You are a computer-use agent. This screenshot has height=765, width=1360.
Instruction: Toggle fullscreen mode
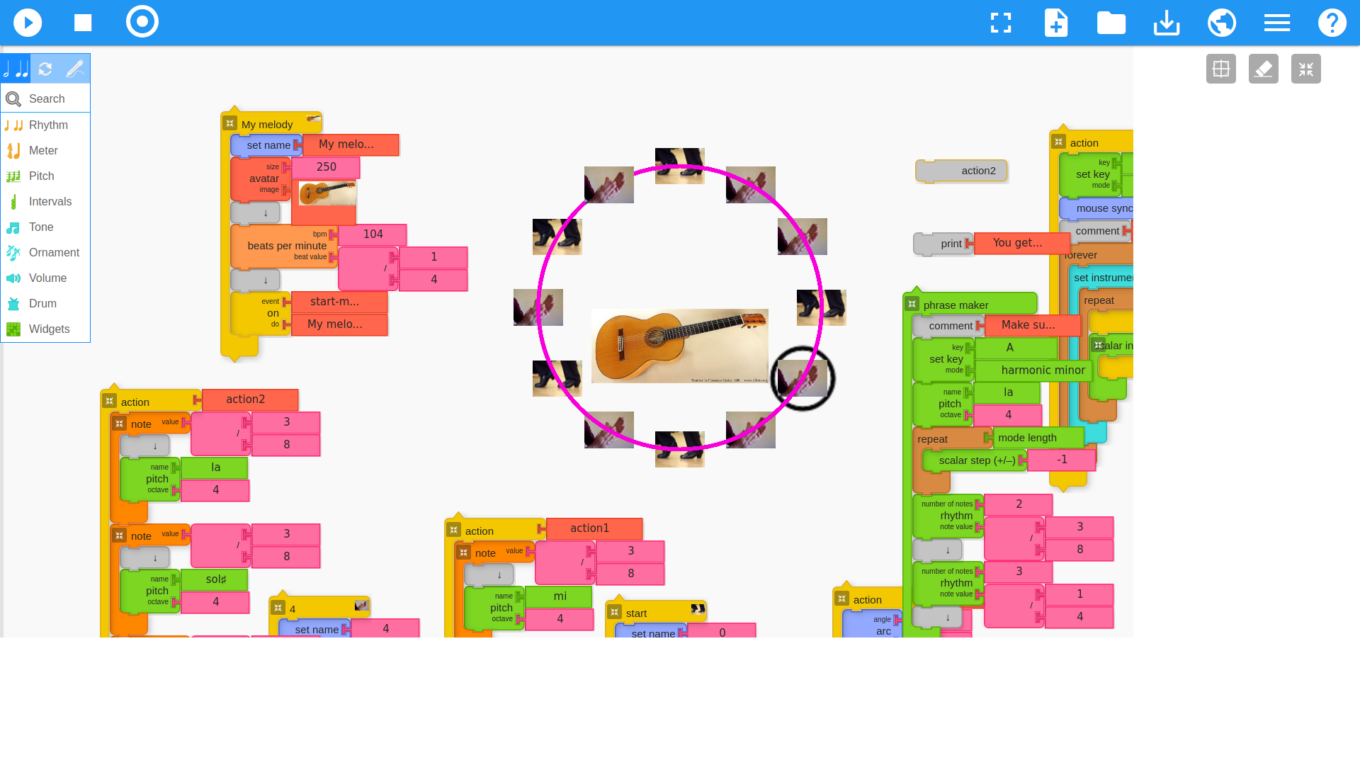[x=1001, y=22]
